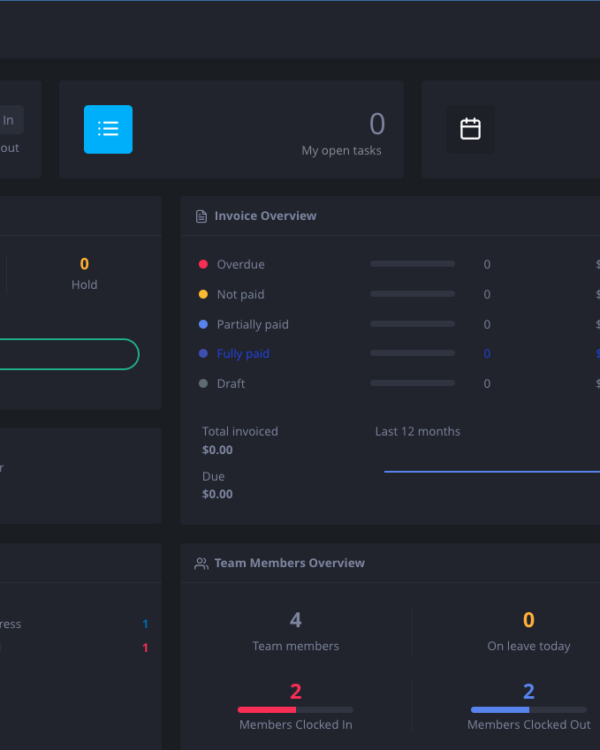Image resolution: width=600 pixels, height=750 pixels.
Task: Click the Invoice Overview document icon
Action: 201,216
